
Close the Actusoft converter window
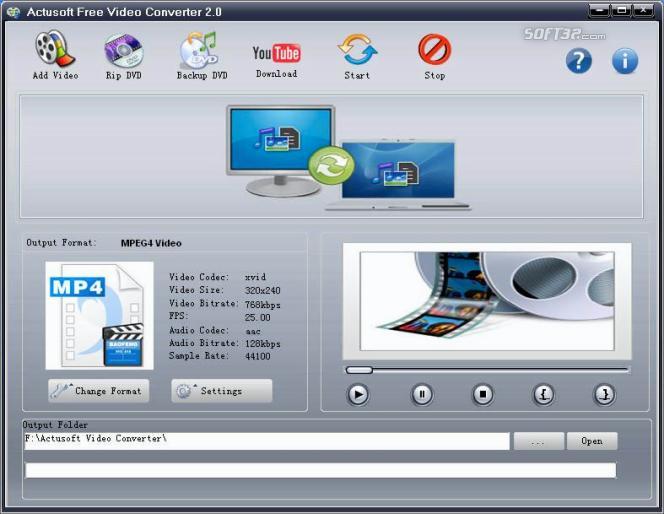(x=643, y=10)
